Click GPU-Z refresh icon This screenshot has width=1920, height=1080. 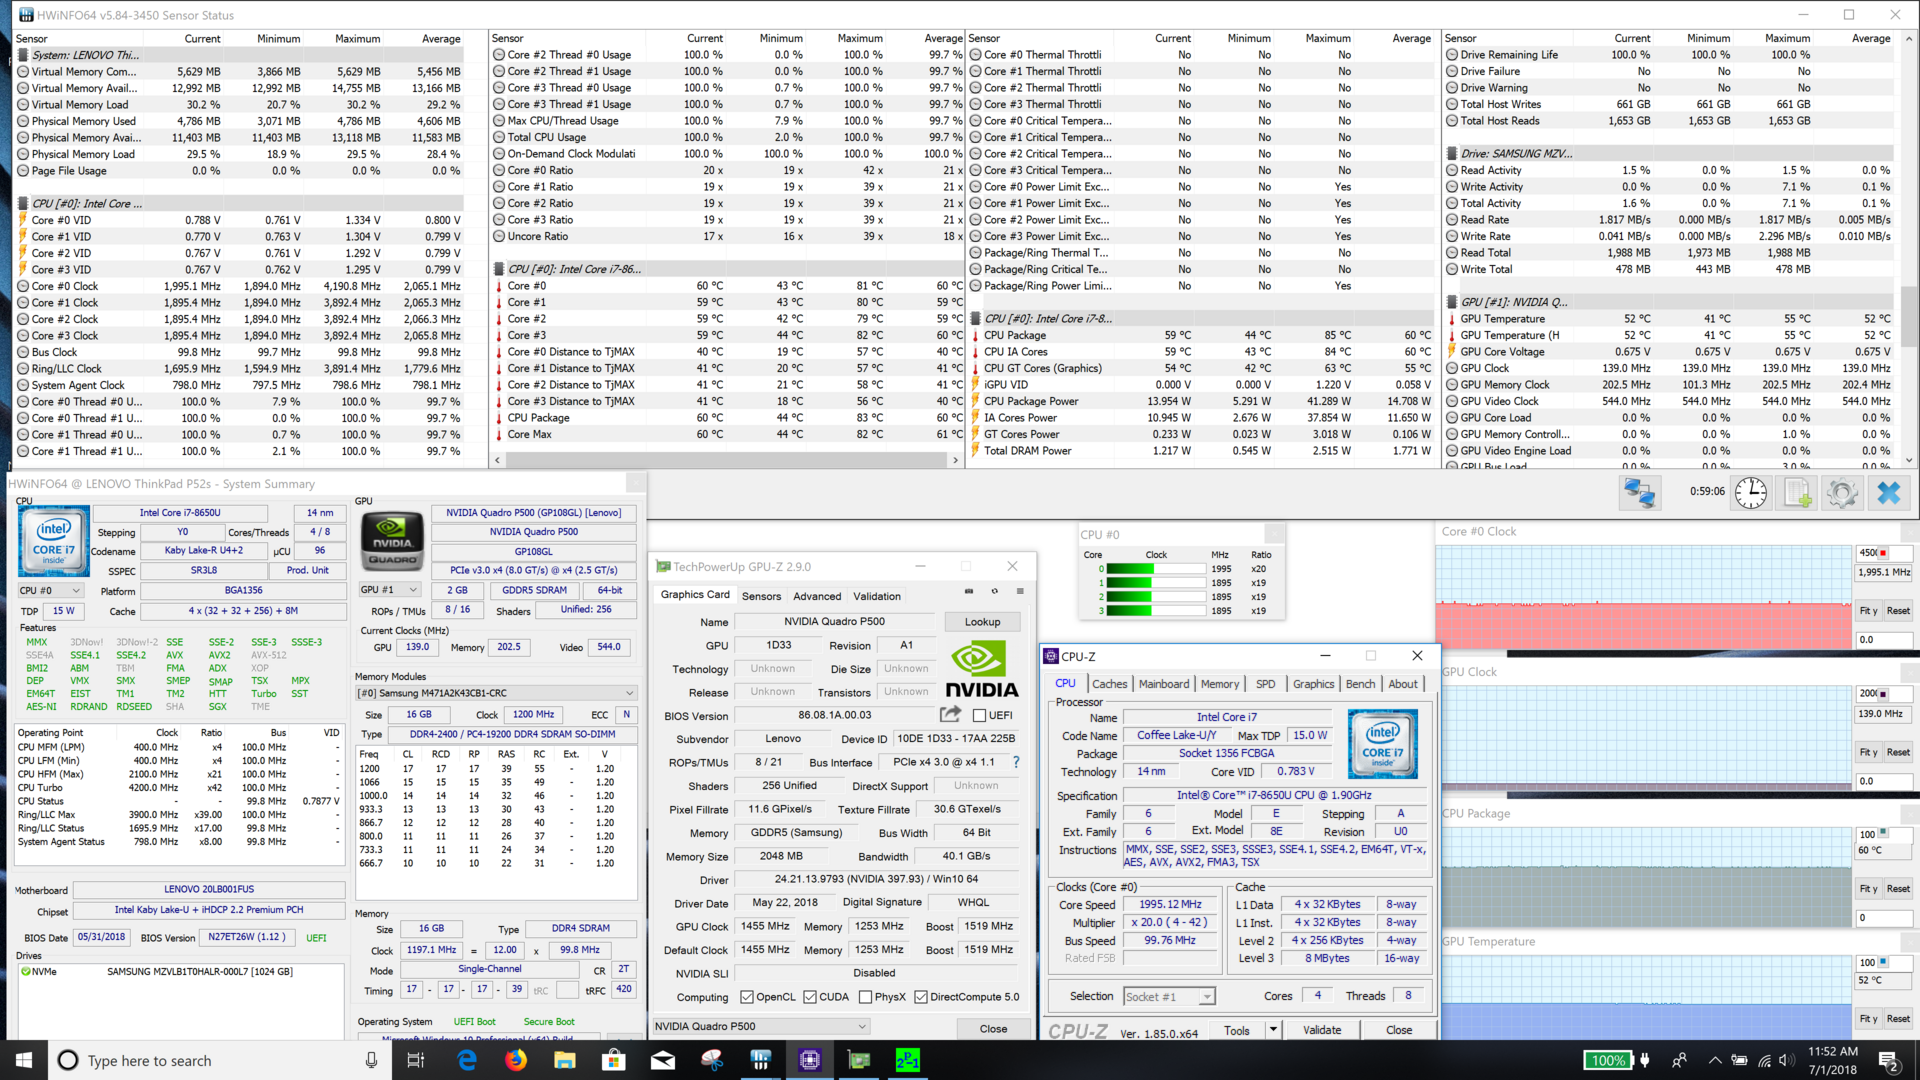tap(994, 591)
